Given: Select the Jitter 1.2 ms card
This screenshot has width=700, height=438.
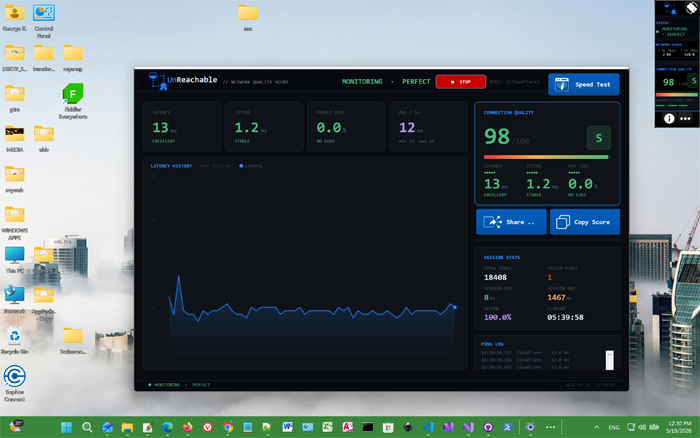Looking at the screenshot, I should [264, 127].
